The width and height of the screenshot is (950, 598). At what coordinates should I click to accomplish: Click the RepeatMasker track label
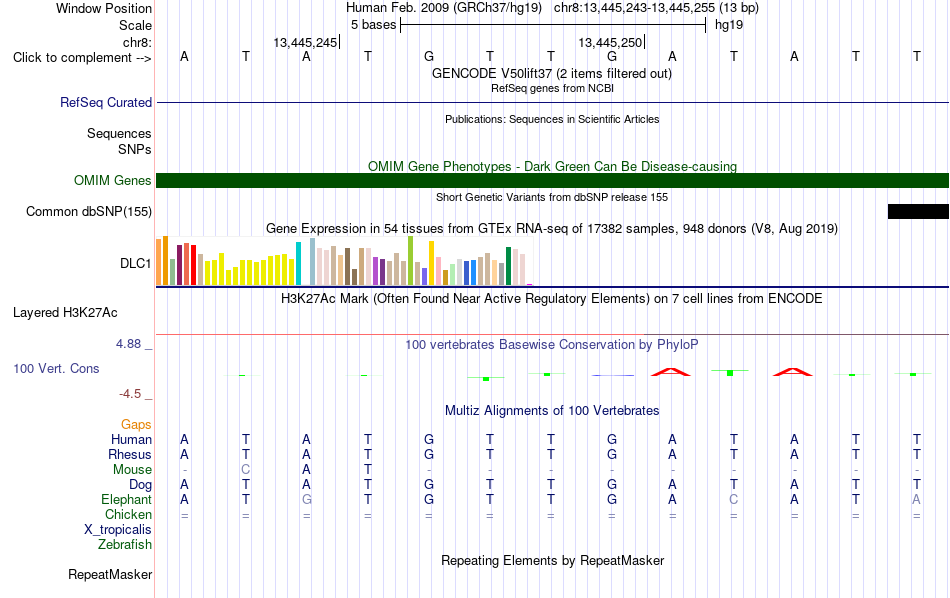[110, 574]
